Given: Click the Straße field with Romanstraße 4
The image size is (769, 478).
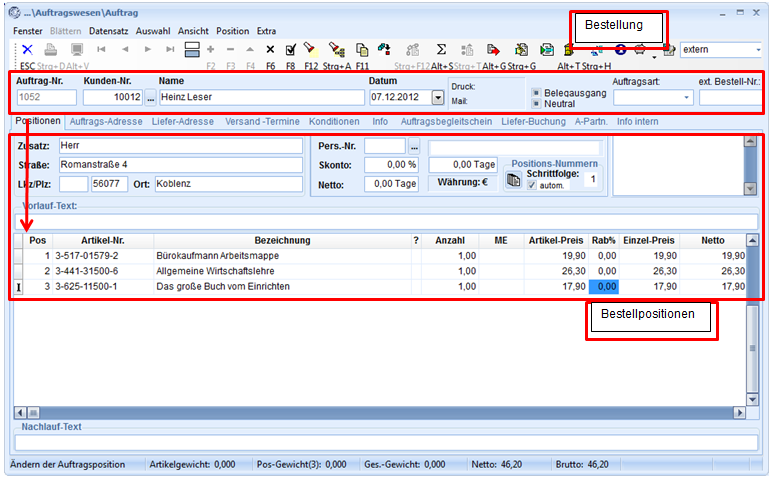Looking at the screenshot, I should 180,165.
